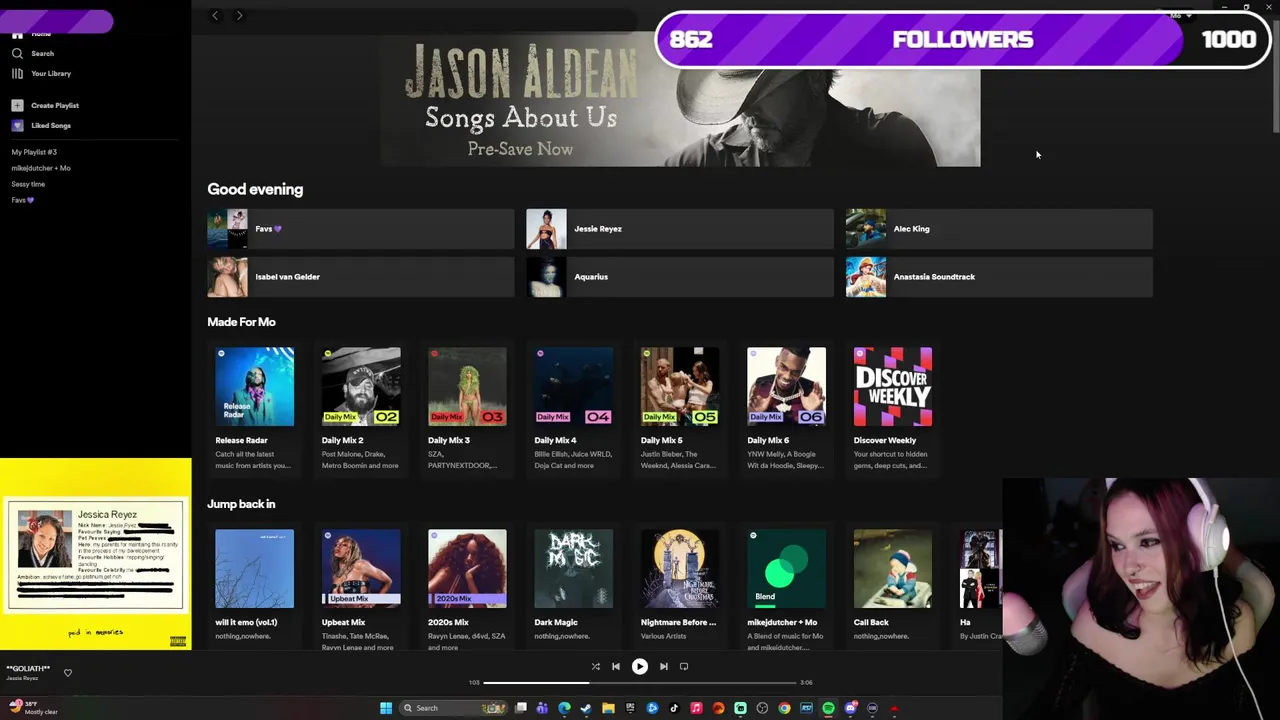Select Home in sidebar
Viewport: 1280px width, 720px height.
[x=40, y=34]
